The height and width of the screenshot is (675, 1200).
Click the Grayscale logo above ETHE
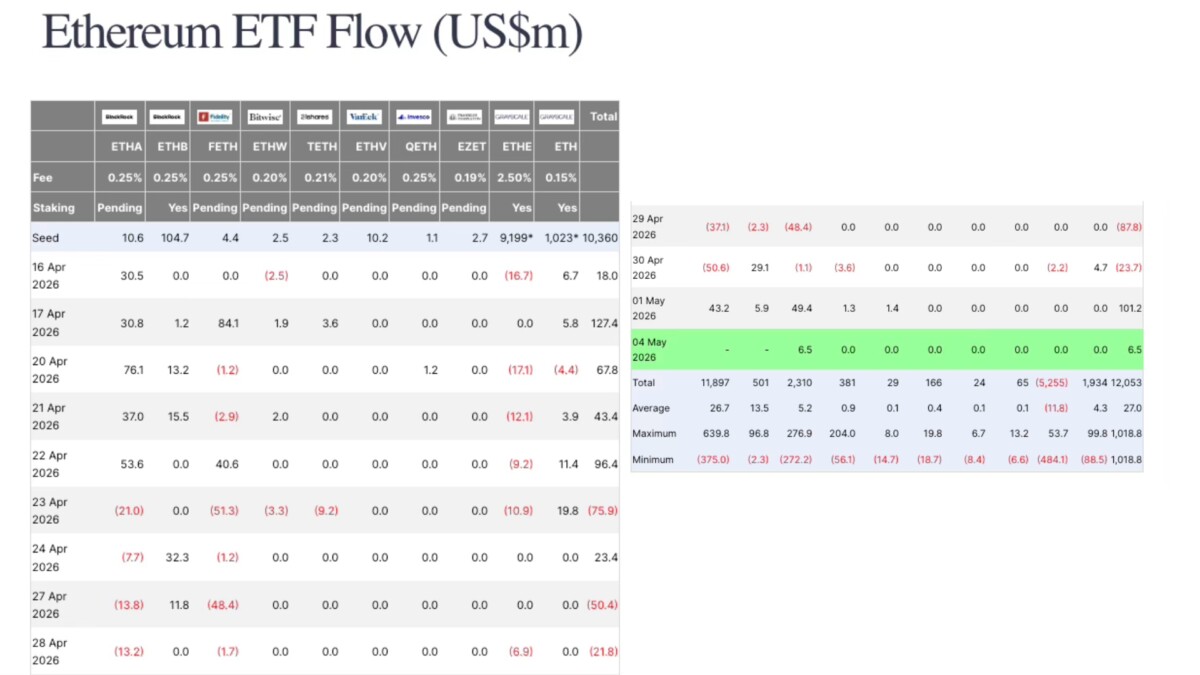(512, 117)
